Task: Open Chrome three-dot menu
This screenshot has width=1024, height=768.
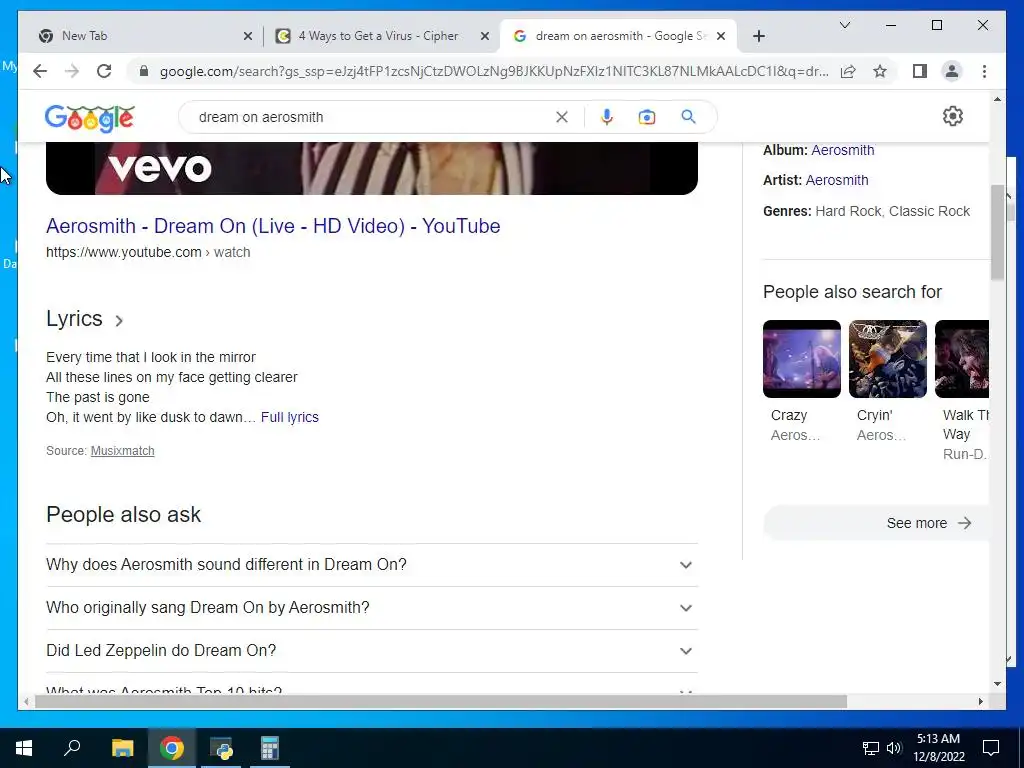Action: (x=984, y=71)
